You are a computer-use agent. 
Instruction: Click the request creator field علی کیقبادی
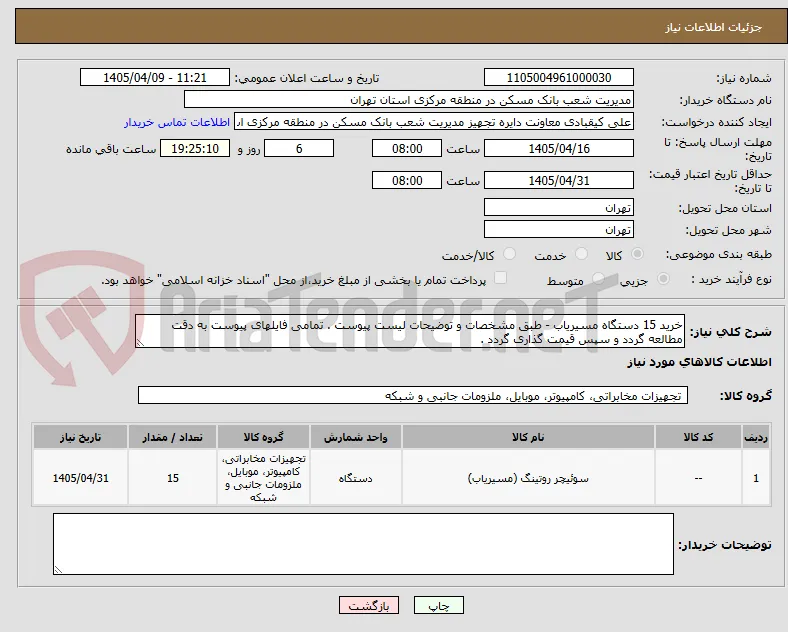point(434,122)
